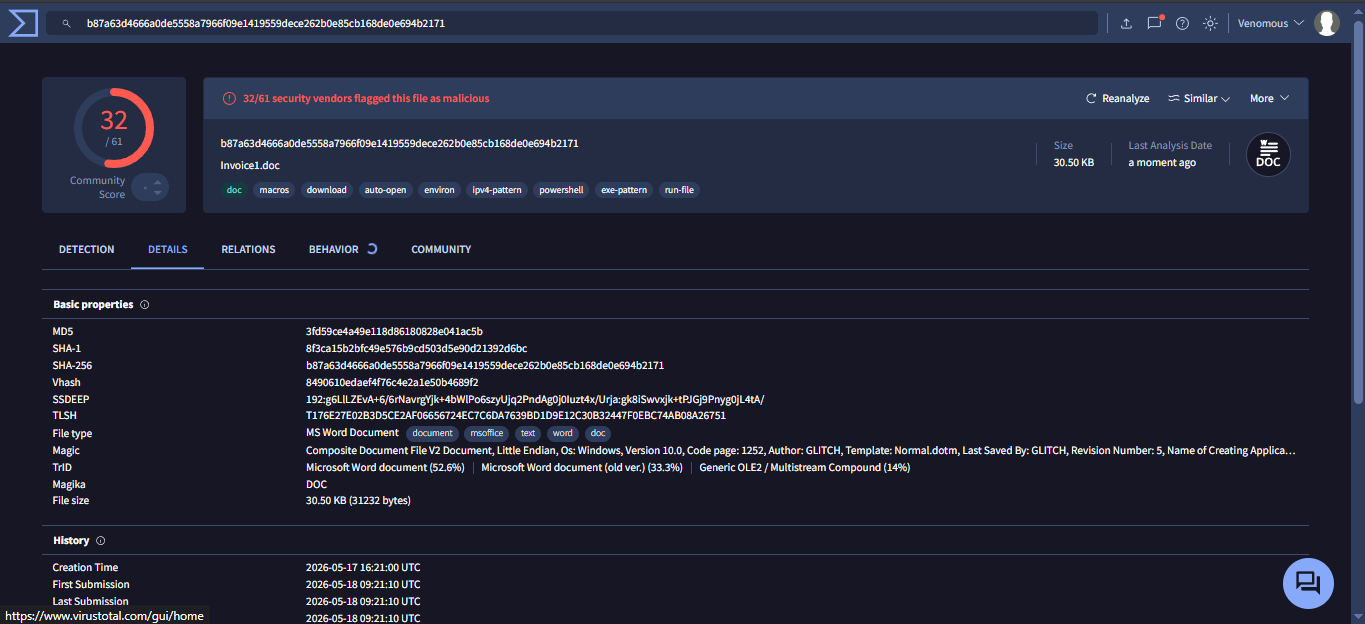1365x624 pixels.
Task: Click the macros tag
Action: [x=274, y=190]
